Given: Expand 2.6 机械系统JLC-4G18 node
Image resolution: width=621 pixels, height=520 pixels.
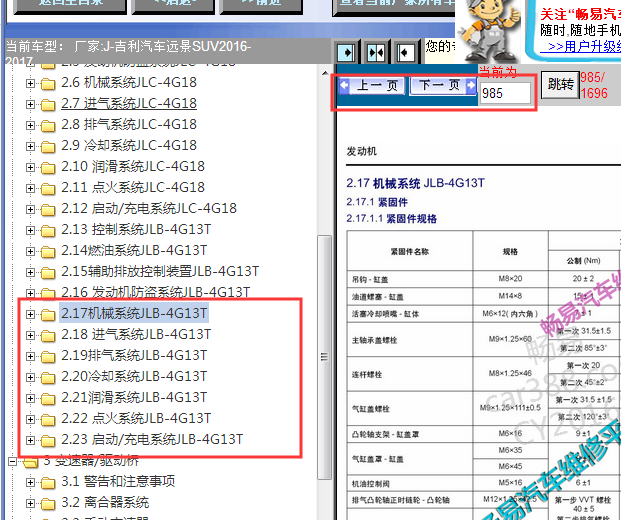Looking at the screenshot, I should (30, 83).
